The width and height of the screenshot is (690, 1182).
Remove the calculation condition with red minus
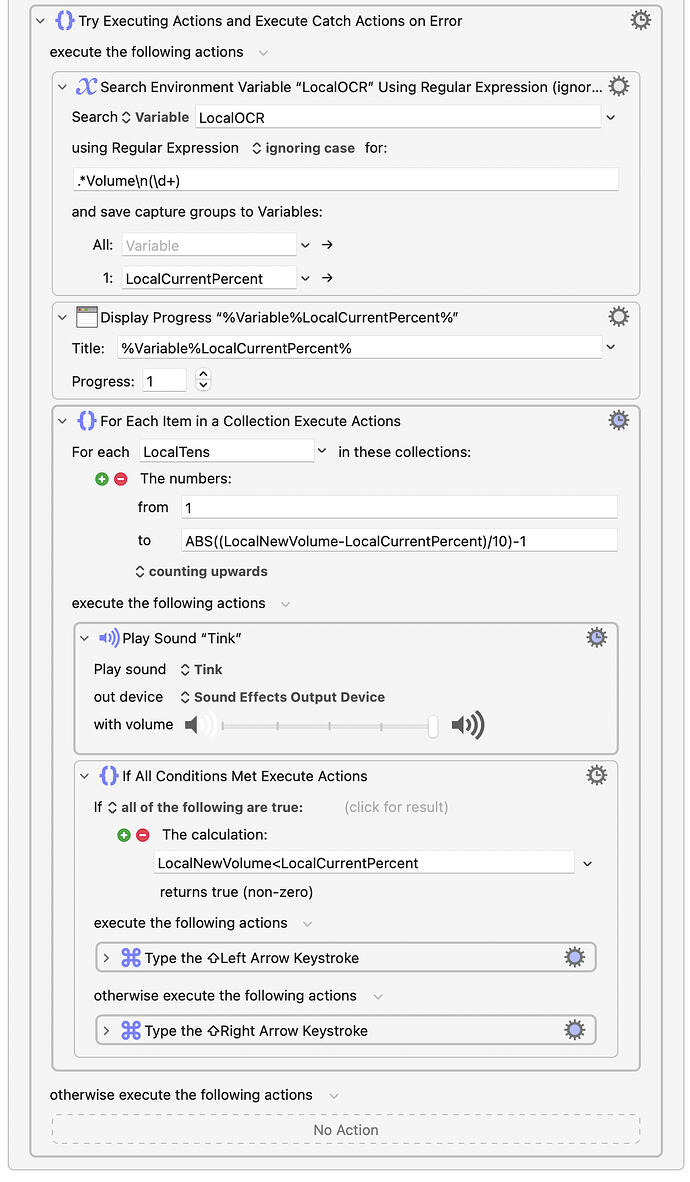pyautogui.click(x=143, y=835)
